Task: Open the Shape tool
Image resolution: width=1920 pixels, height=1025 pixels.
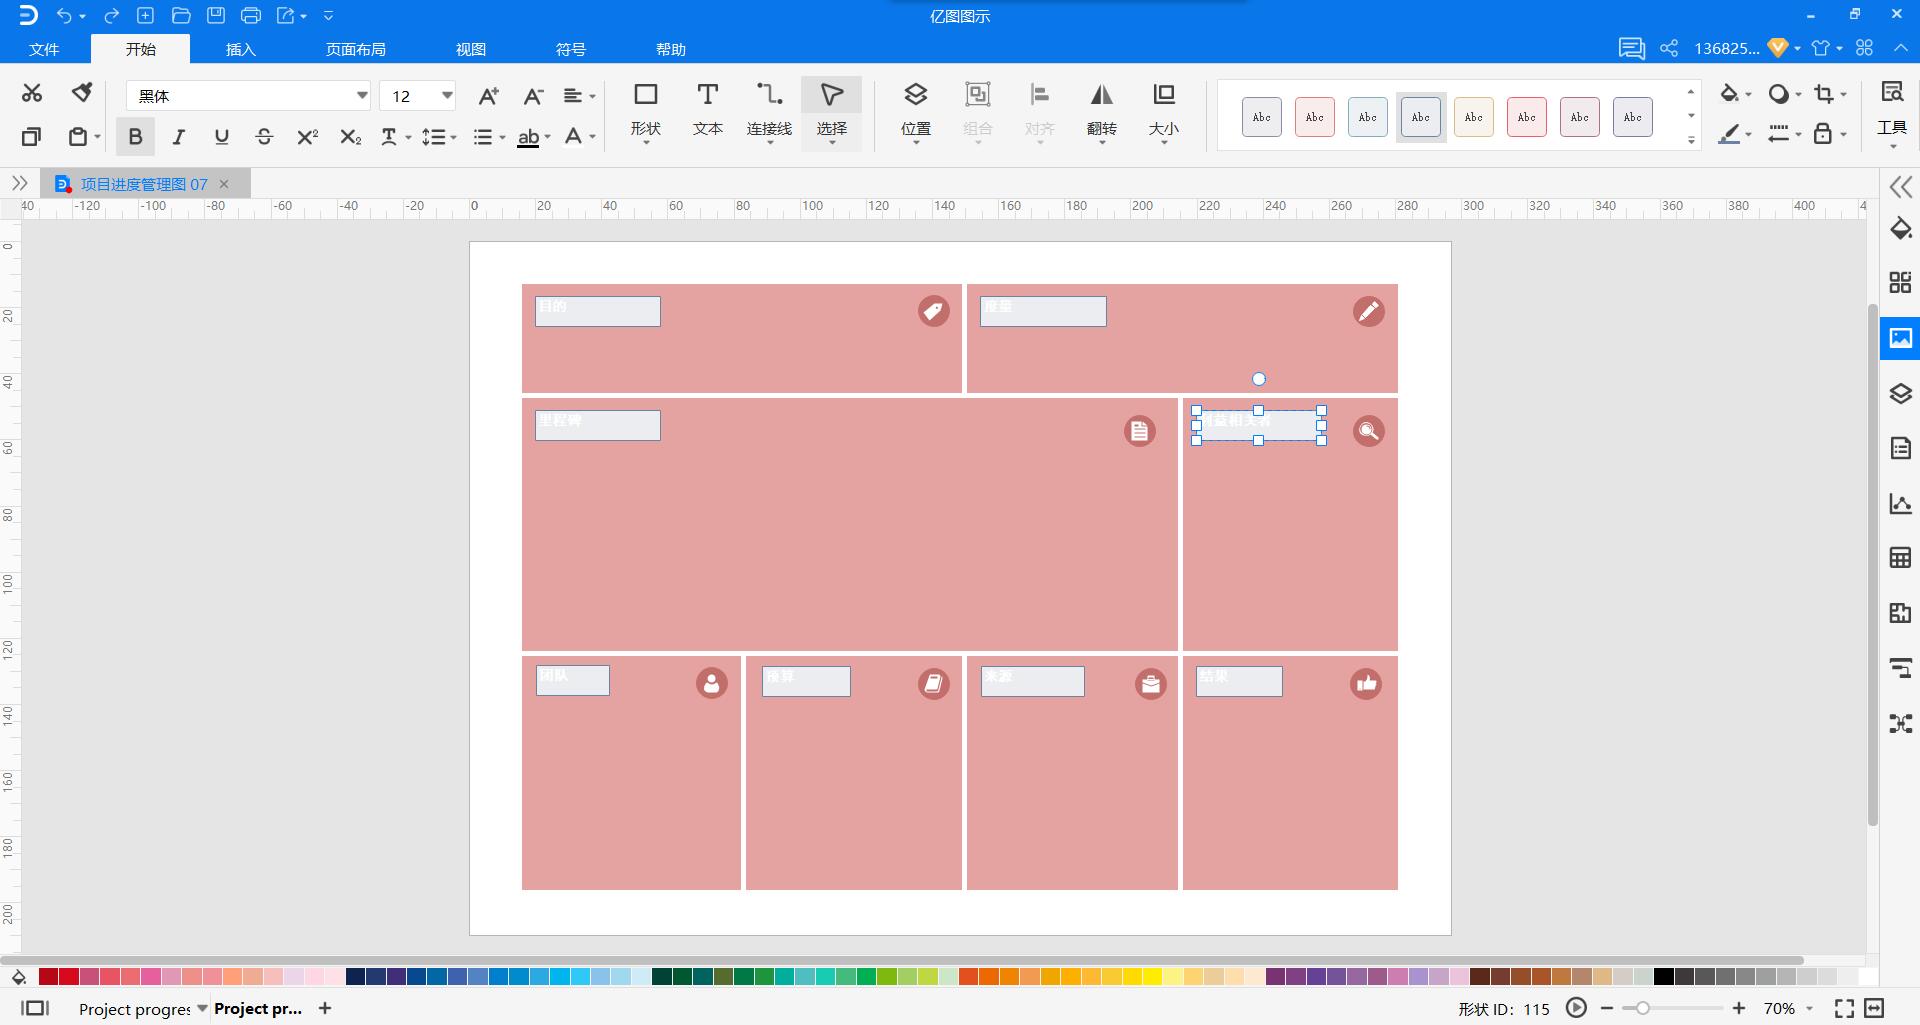Action: point(645,109)
